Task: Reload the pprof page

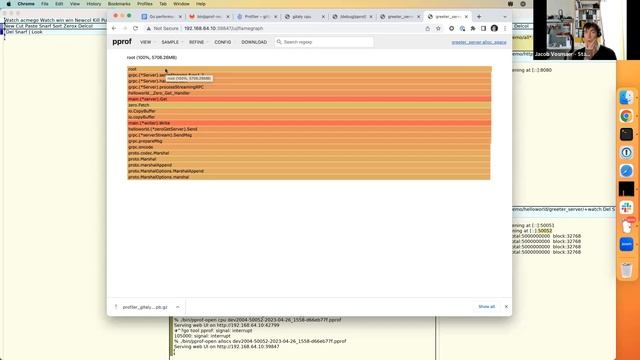Action: [136, 29]
